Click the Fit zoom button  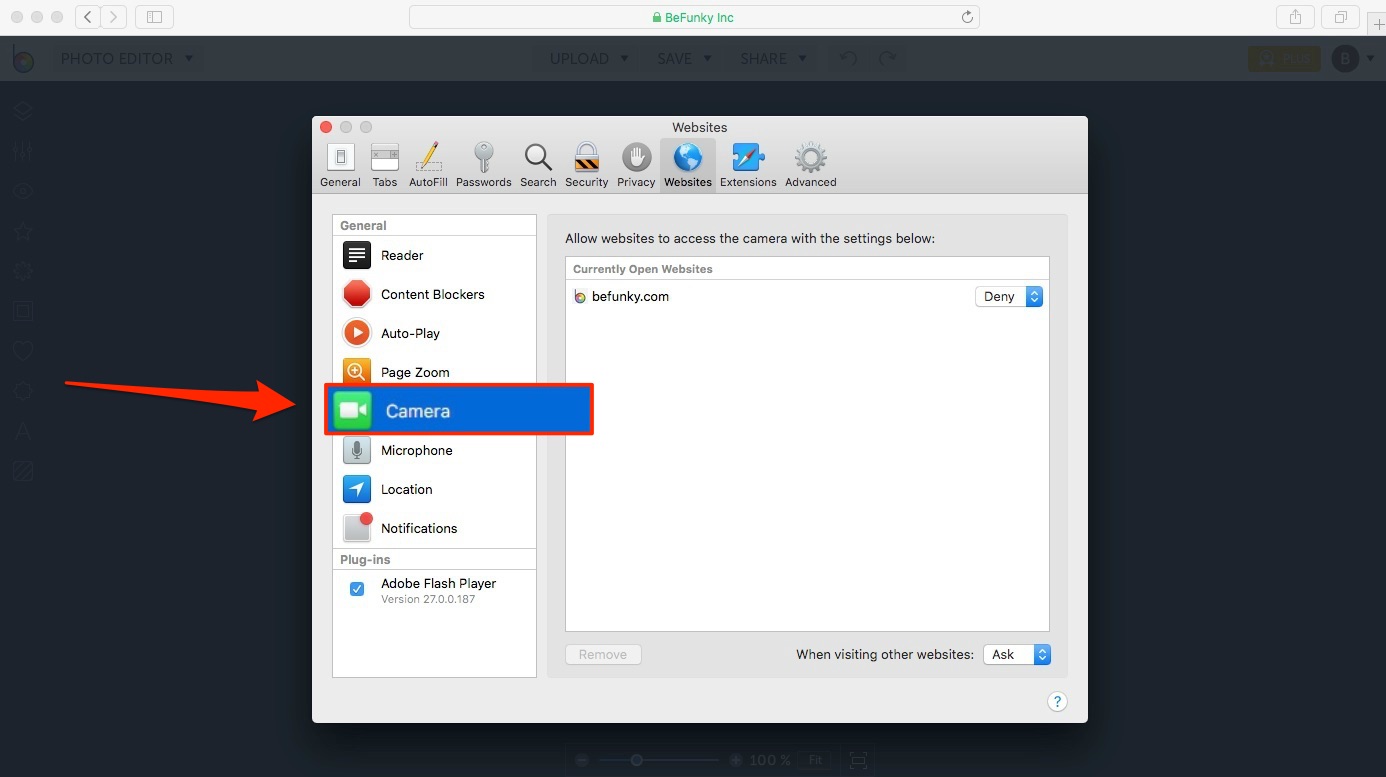[x=815, y=760]
